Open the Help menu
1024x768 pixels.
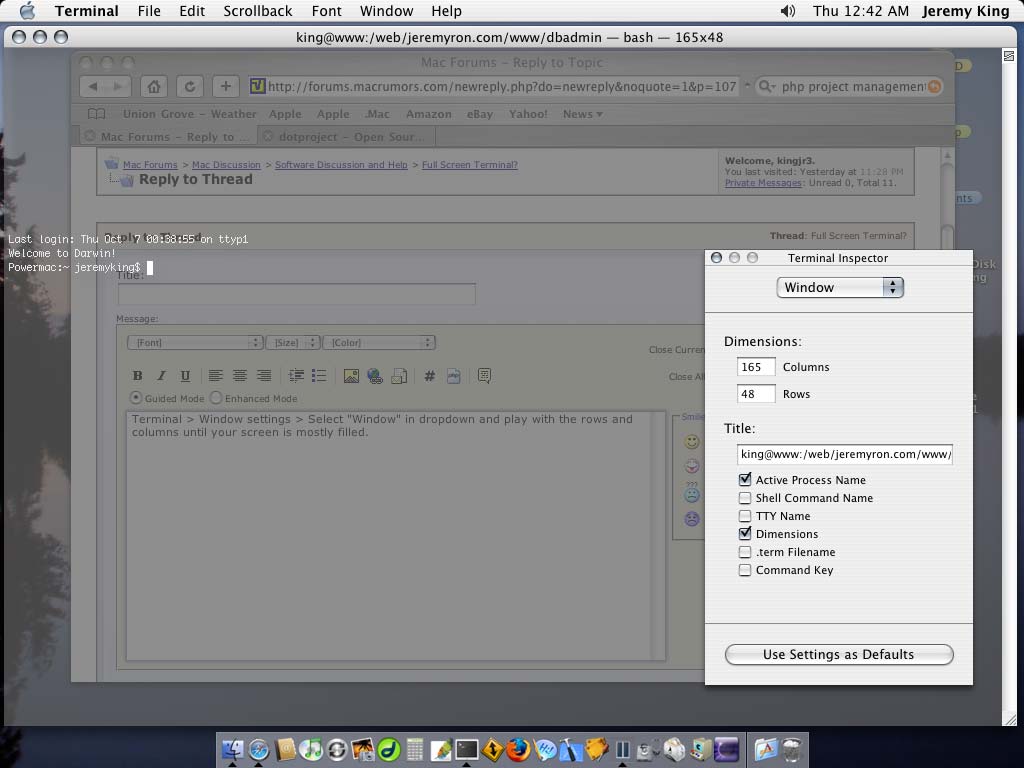(446, 10)
